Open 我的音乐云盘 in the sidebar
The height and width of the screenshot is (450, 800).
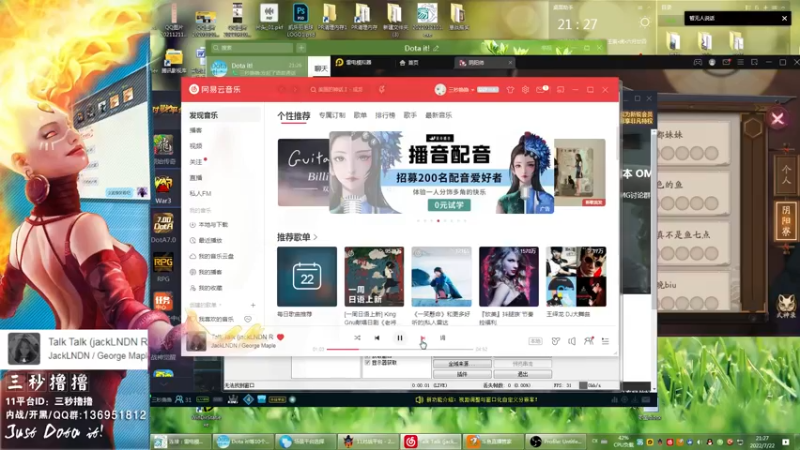pyautogui.click(x=212, y=256)
